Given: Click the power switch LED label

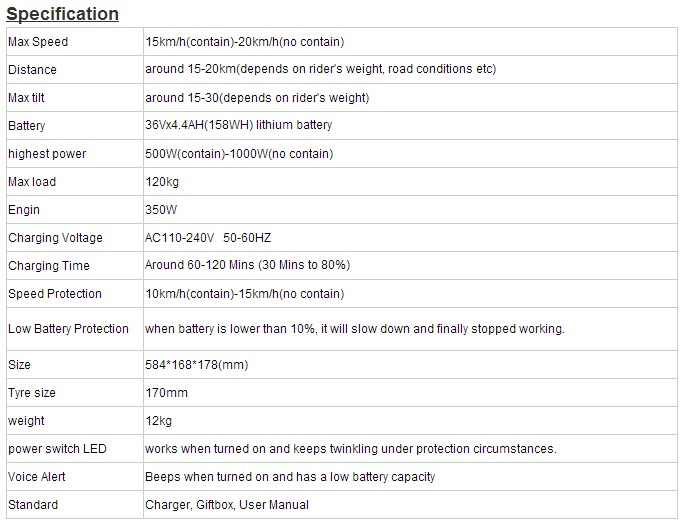Looking at the screenshot, I should [x=57, y=449].
